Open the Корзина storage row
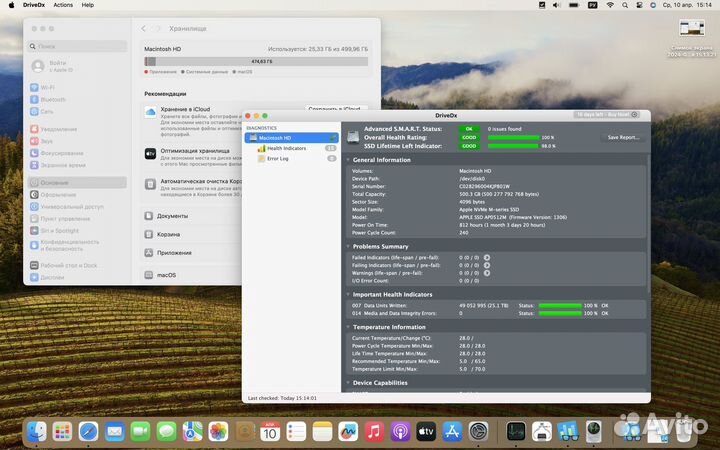Image resolution: width=720 pixels, height=450 pixels. click(192, 234)
